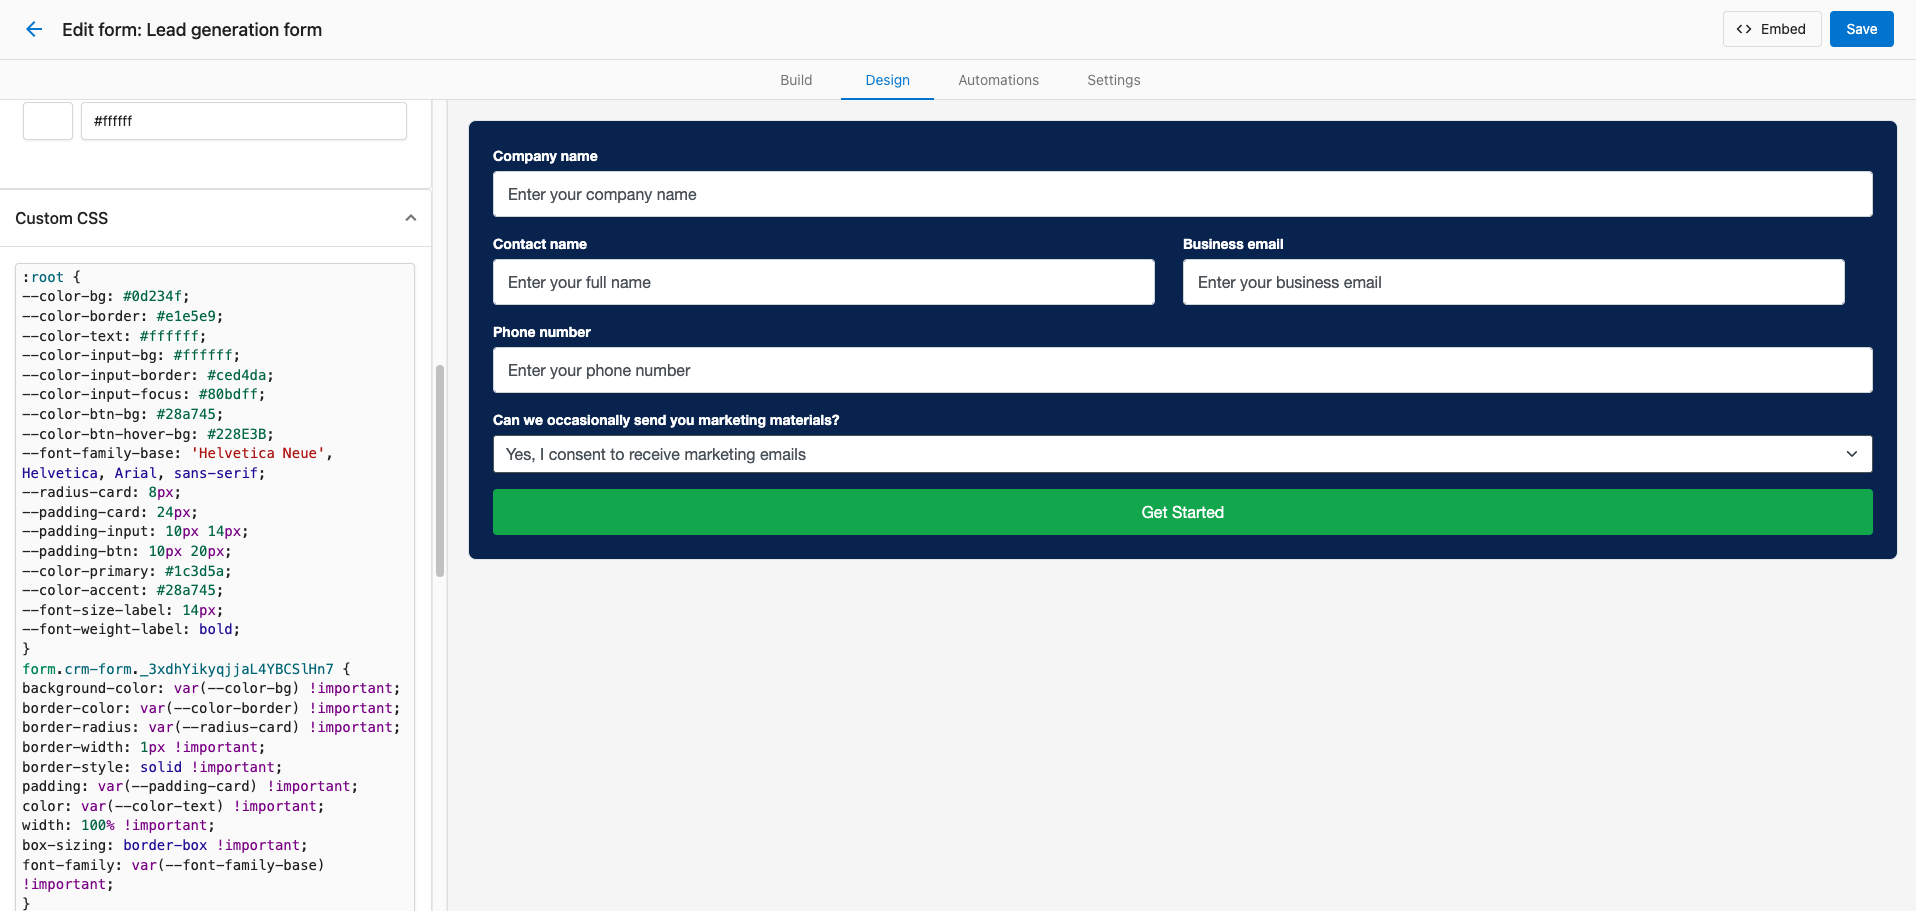Click the left panel vertical scrollbar
This screenshot has height=911, width=1916.
(440, 470)
